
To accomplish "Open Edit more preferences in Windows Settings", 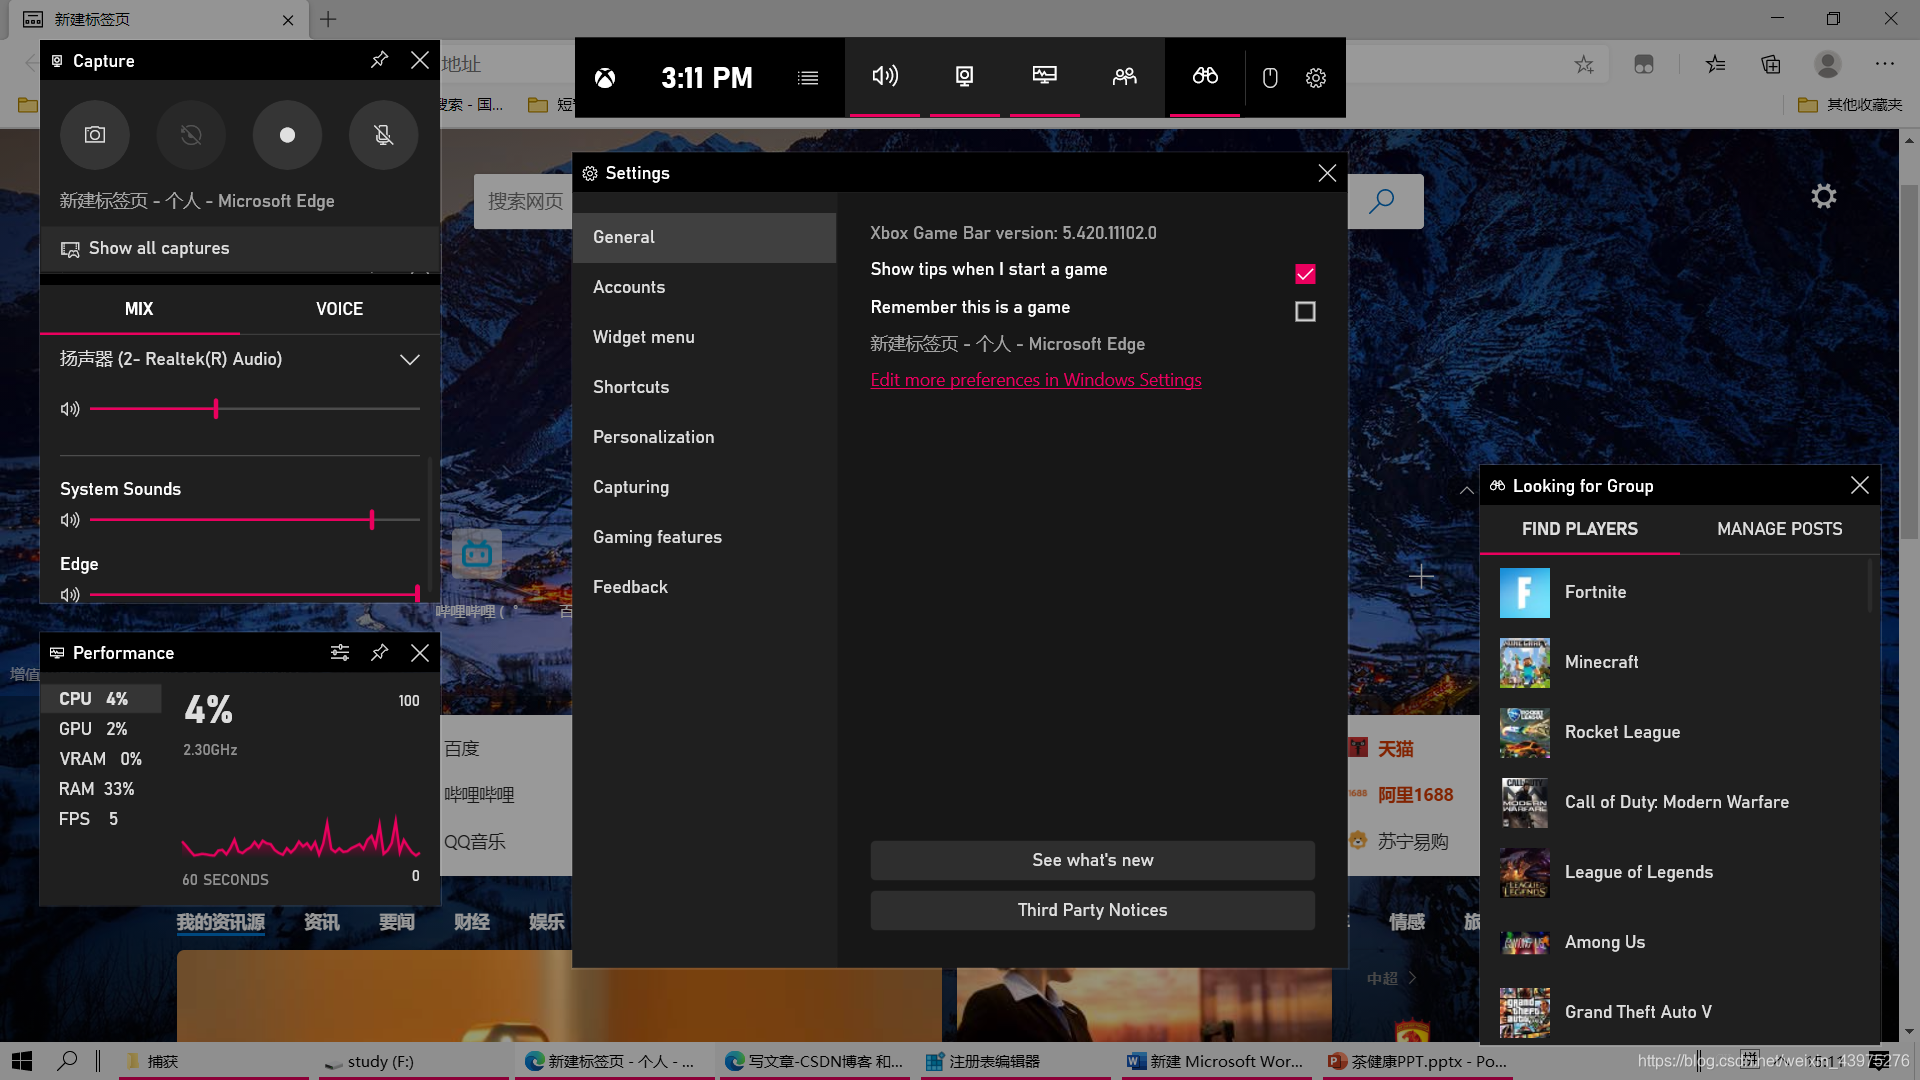I will point(1035,380).
